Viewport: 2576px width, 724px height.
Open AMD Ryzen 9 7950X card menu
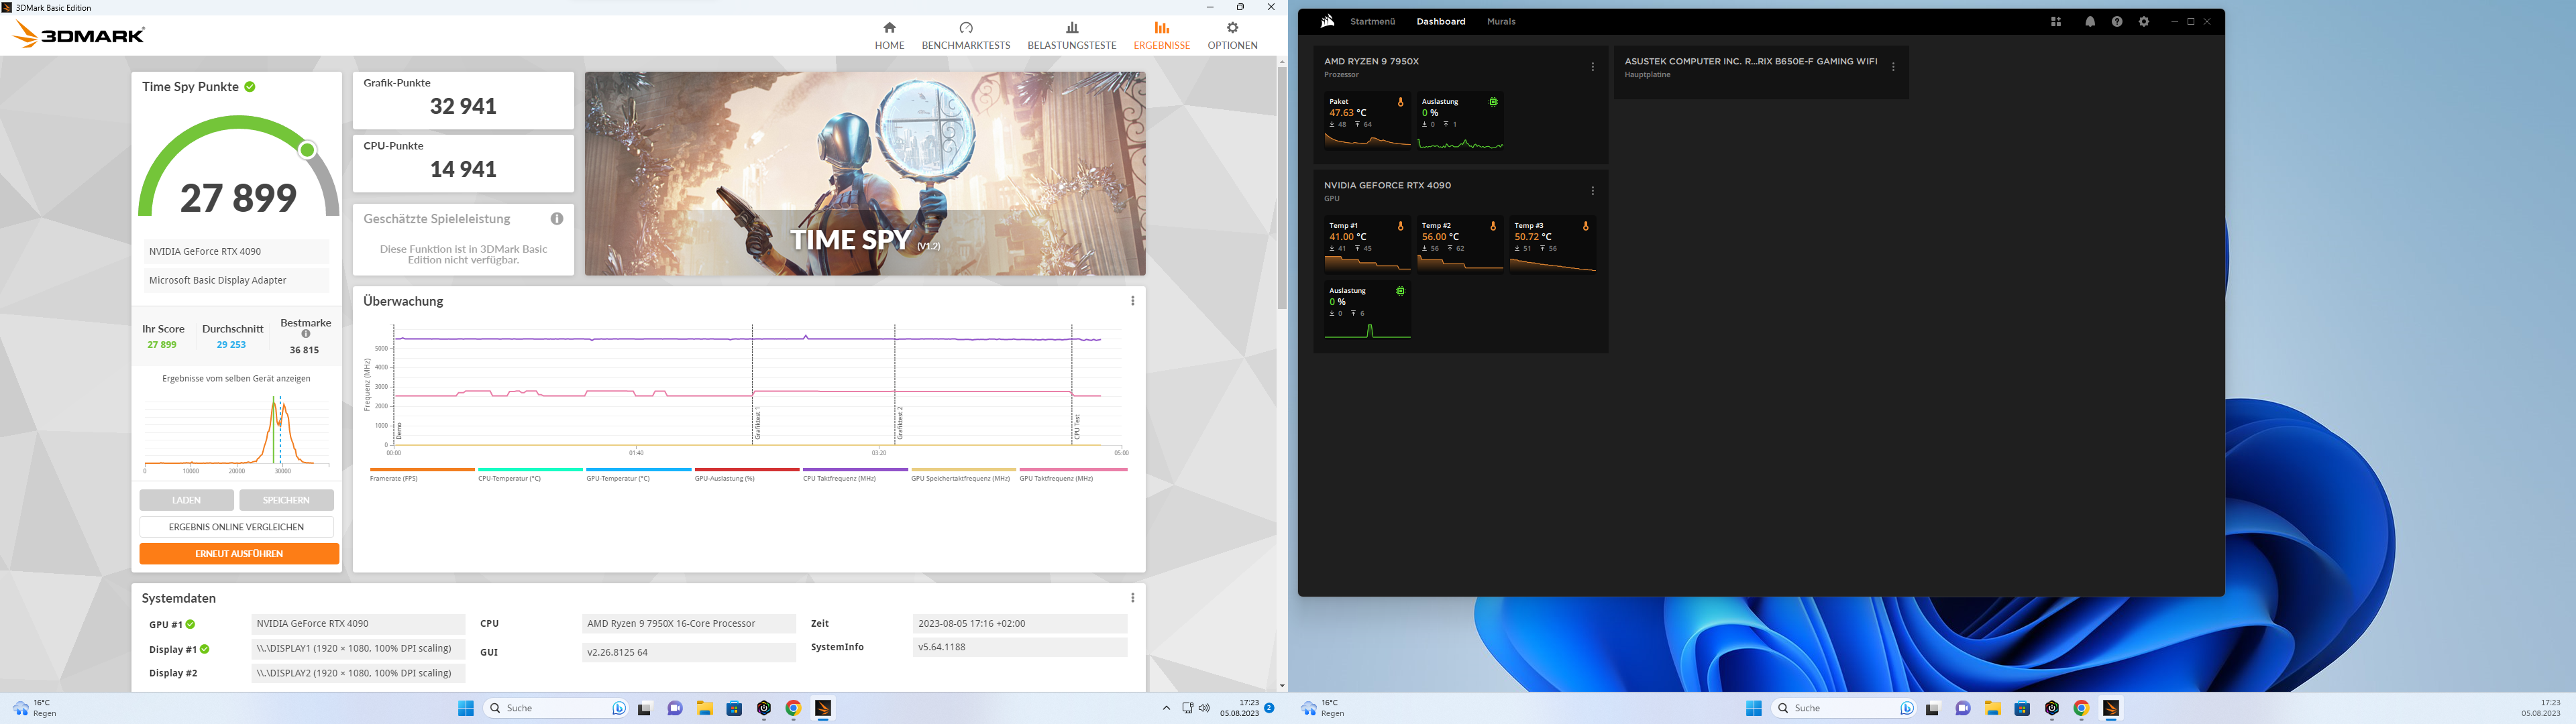(1592, 67)
